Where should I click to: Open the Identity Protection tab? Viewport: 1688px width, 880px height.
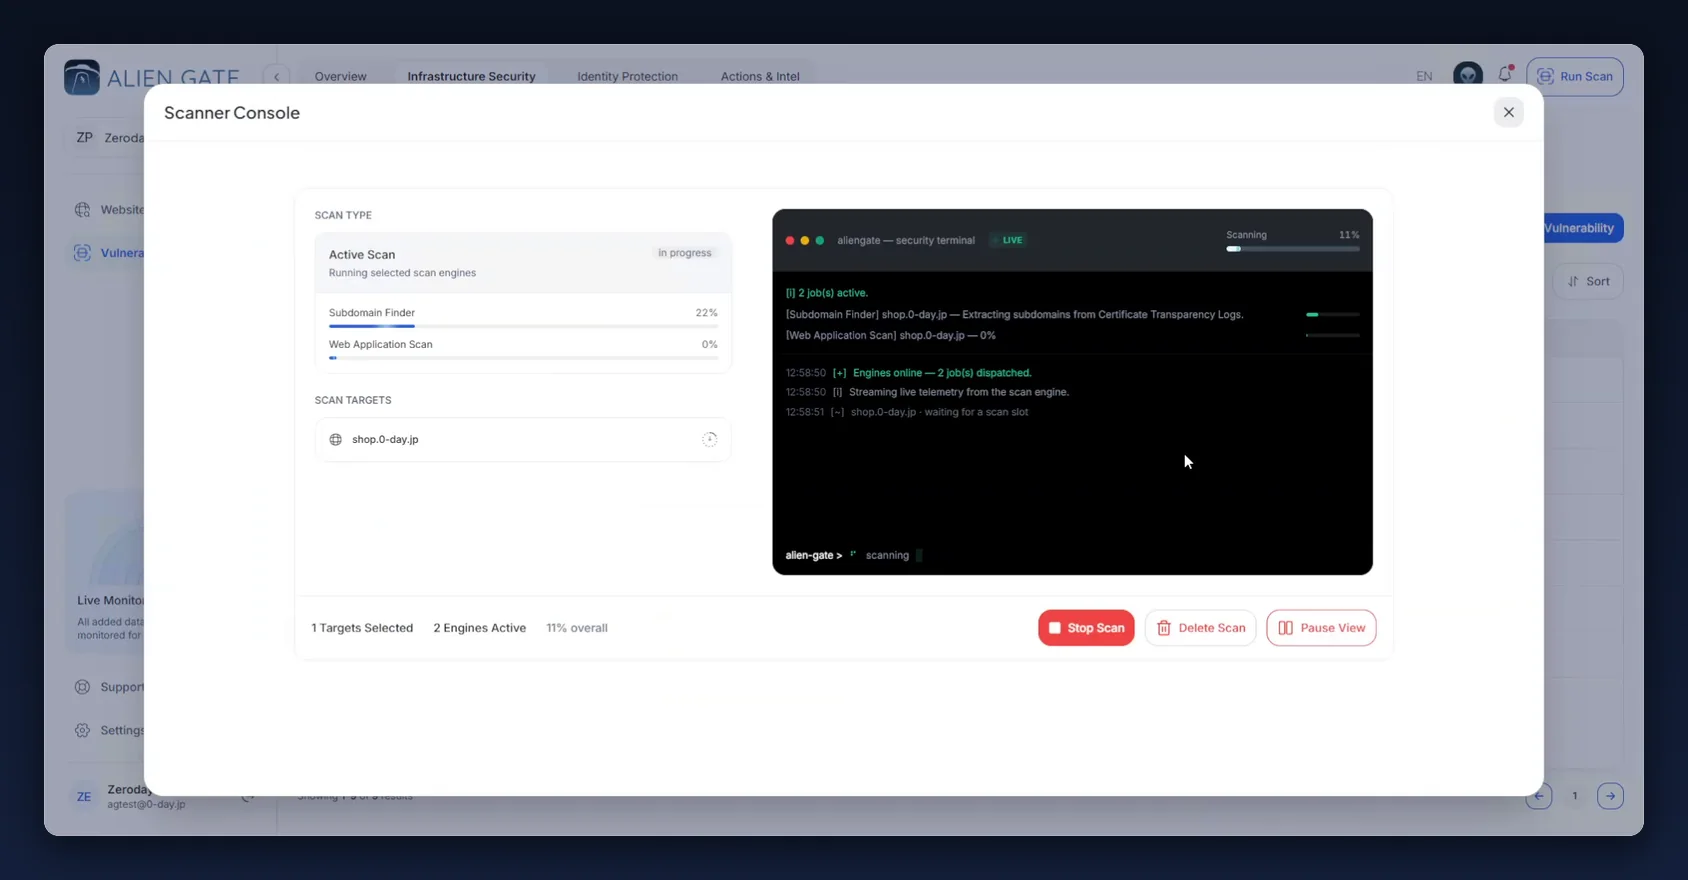click(x=627, y=76)
